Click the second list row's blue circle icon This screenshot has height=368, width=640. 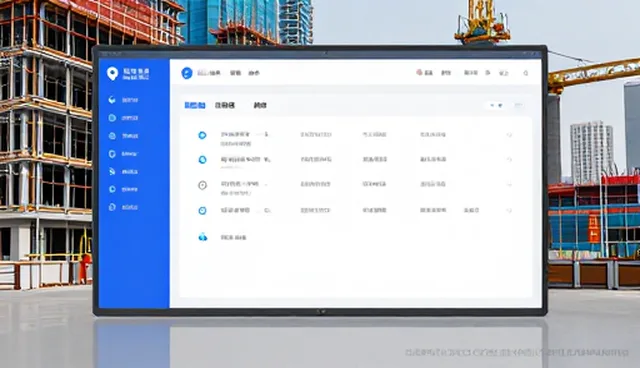202,160
